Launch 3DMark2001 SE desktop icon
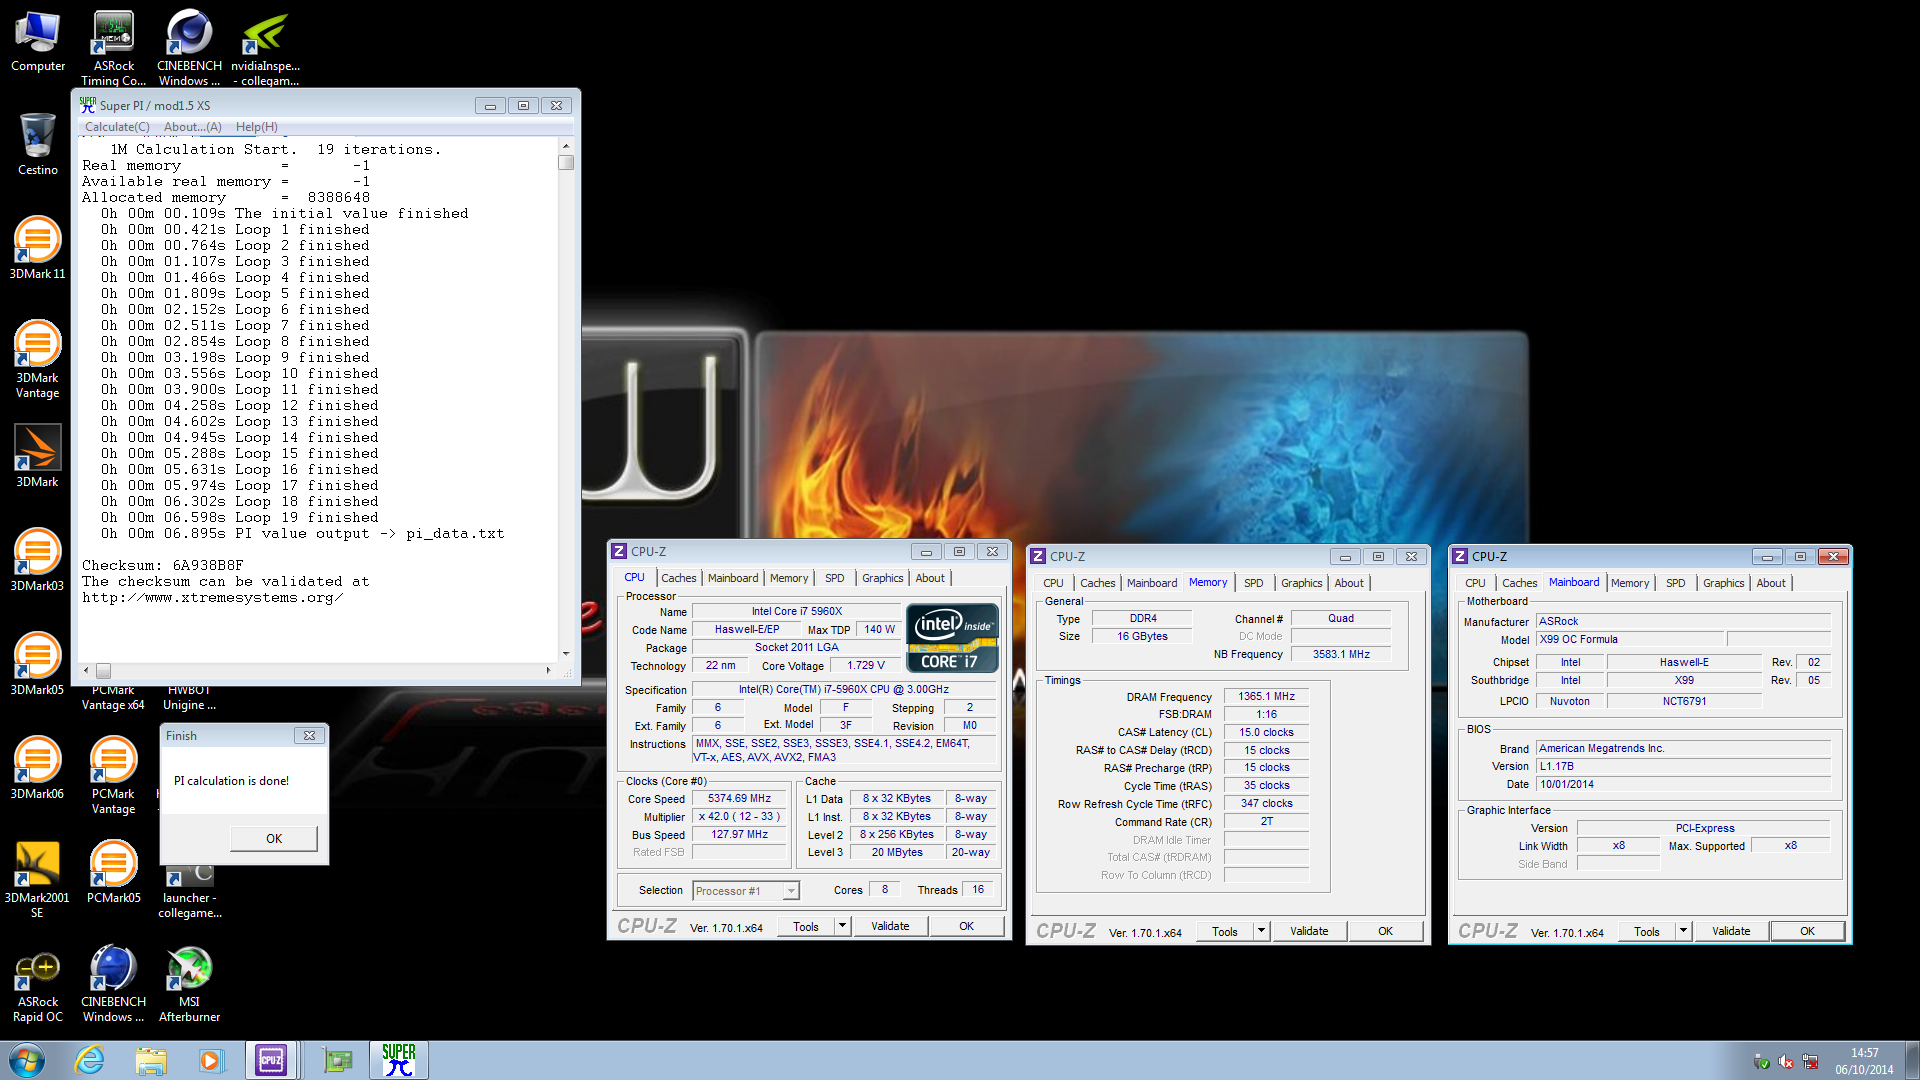 click(38, 880)
